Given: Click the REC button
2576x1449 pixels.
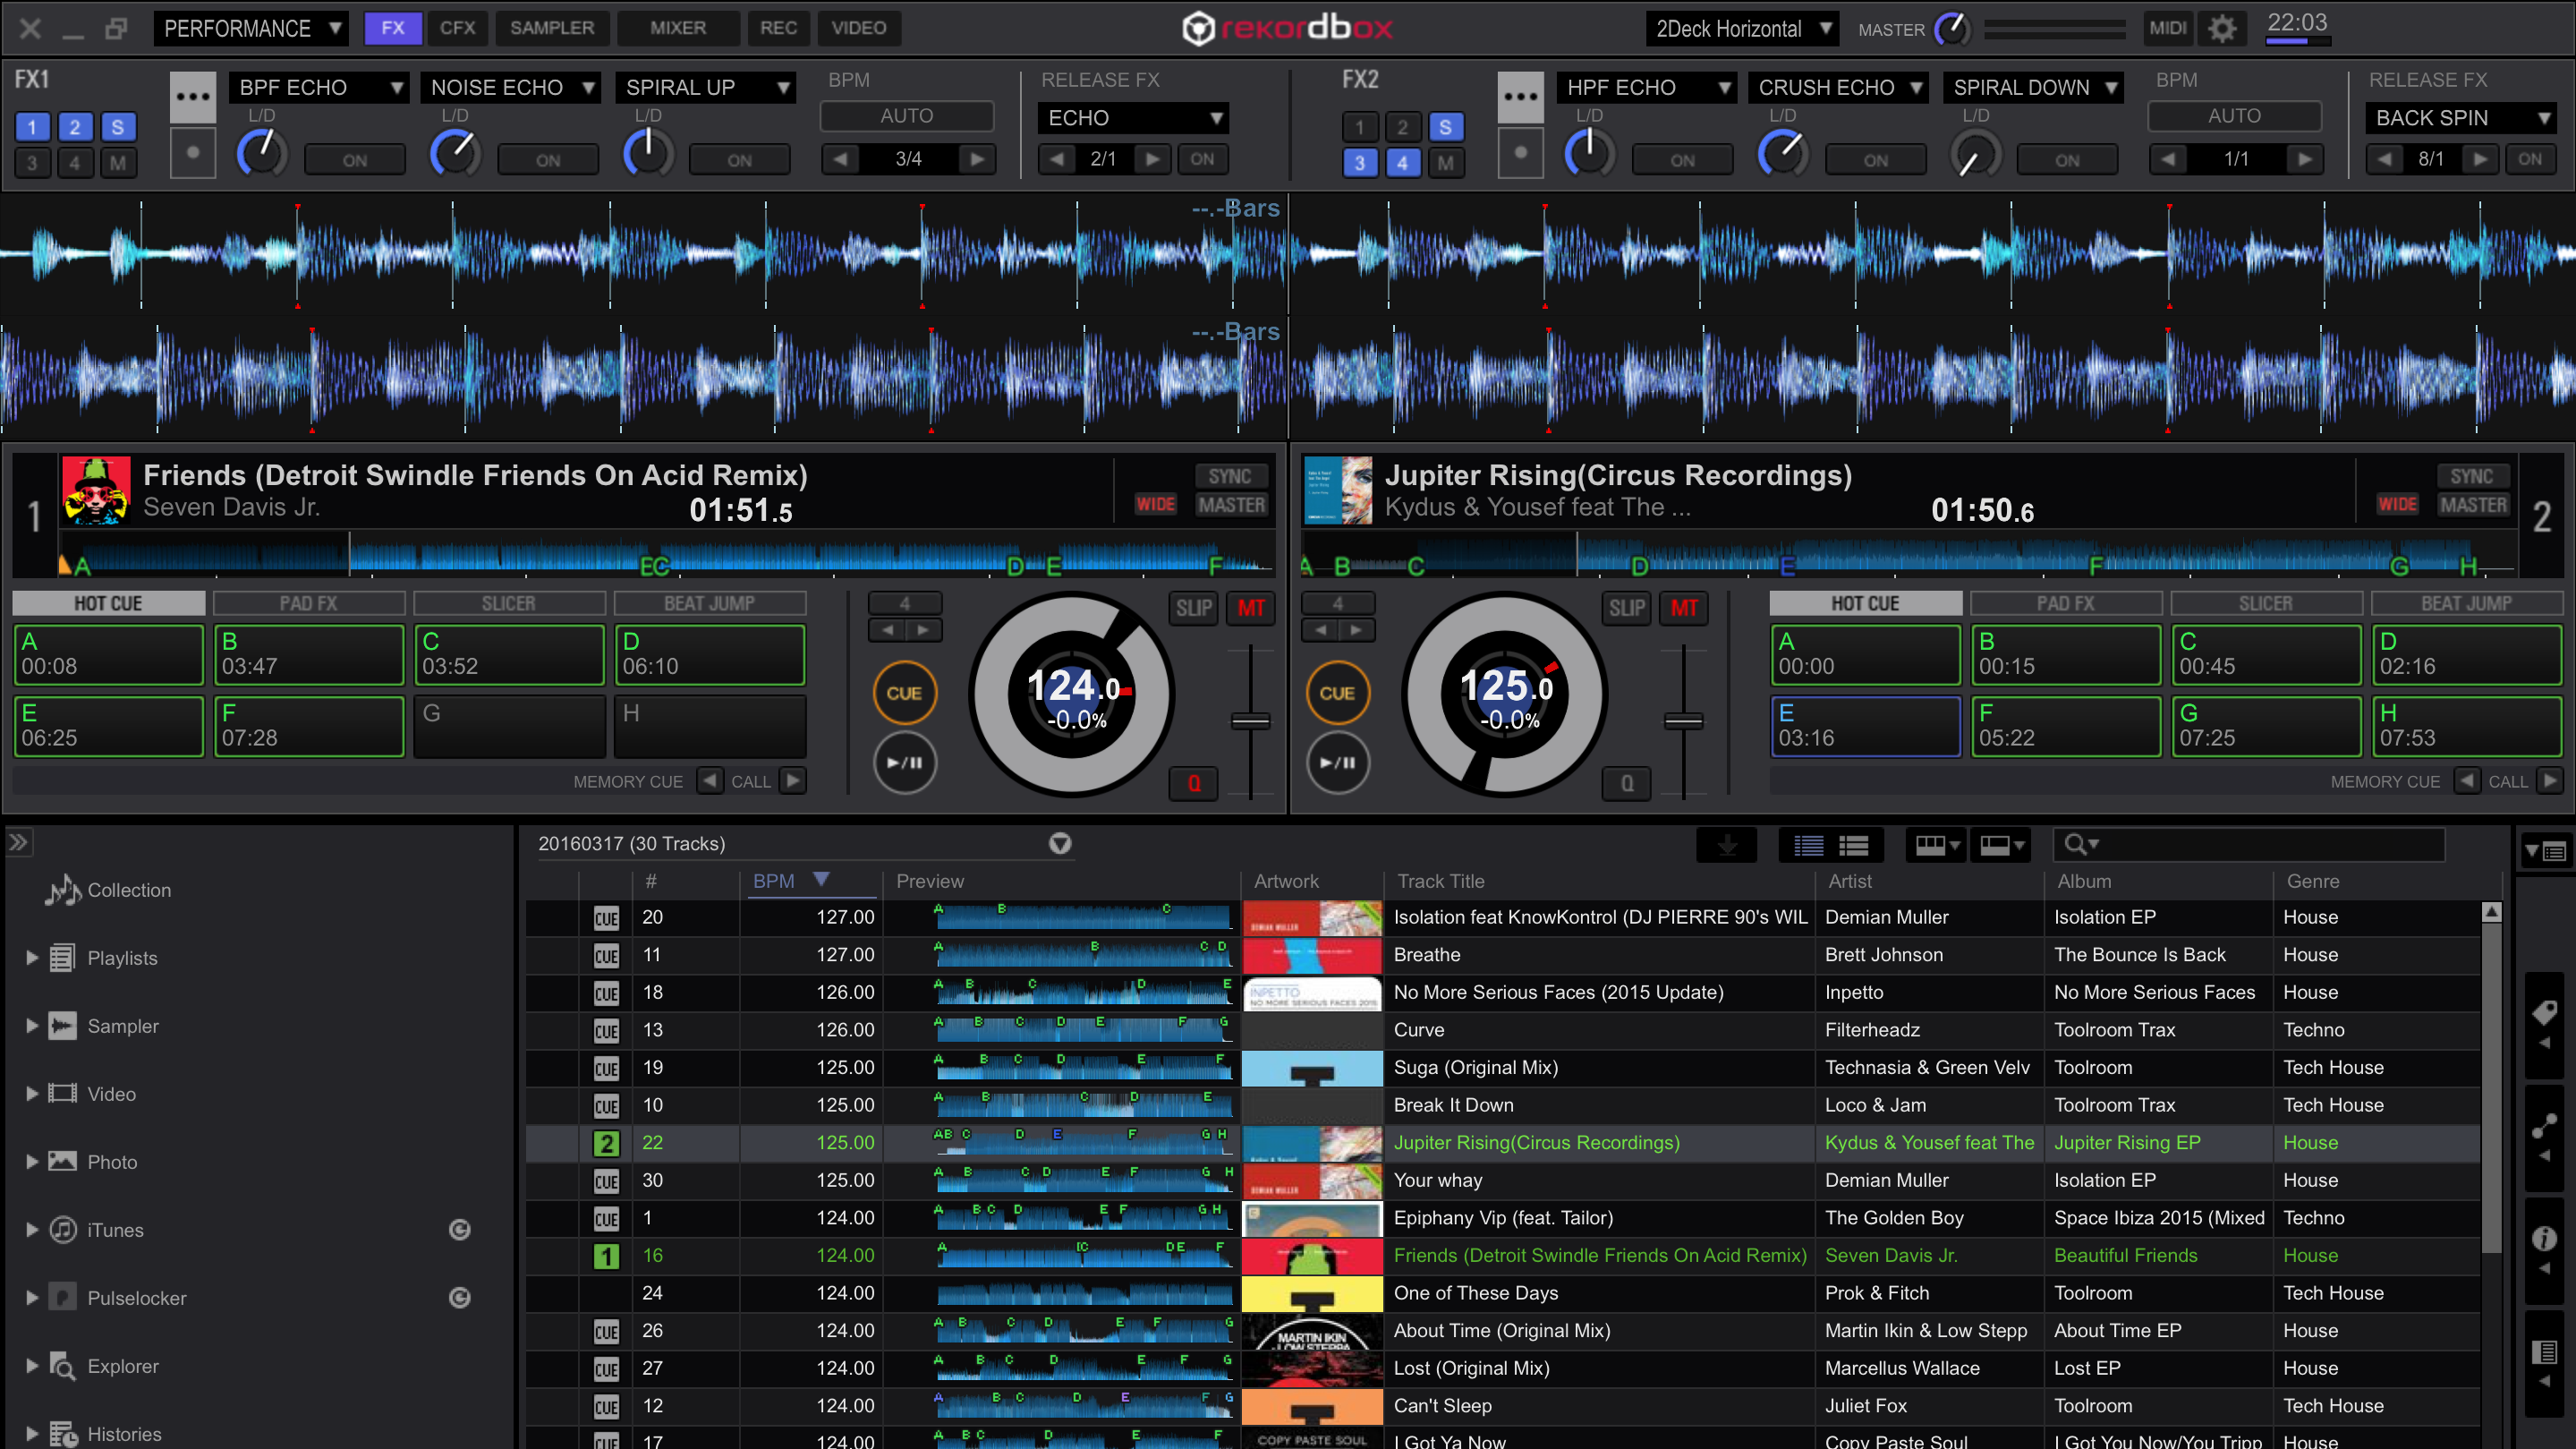Looking at the screenshot, I should coord(778,28).
